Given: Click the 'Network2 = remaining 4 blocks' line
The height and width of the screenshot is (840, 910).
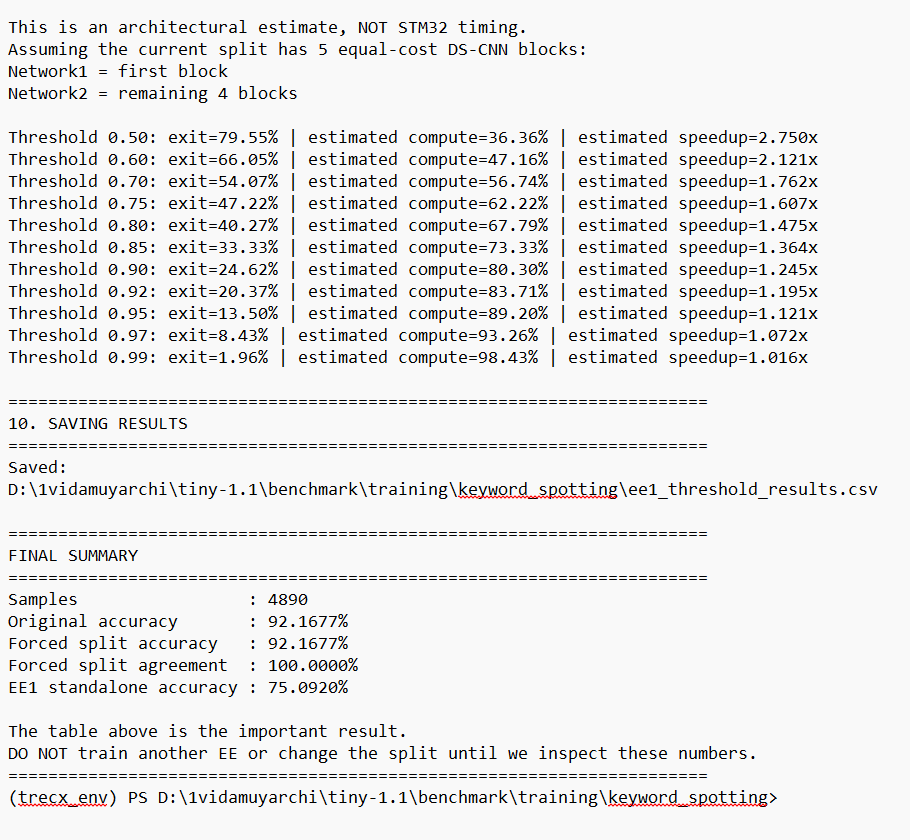Looking at the screenshot, I should pyautogui.click(x=153, y=93).
